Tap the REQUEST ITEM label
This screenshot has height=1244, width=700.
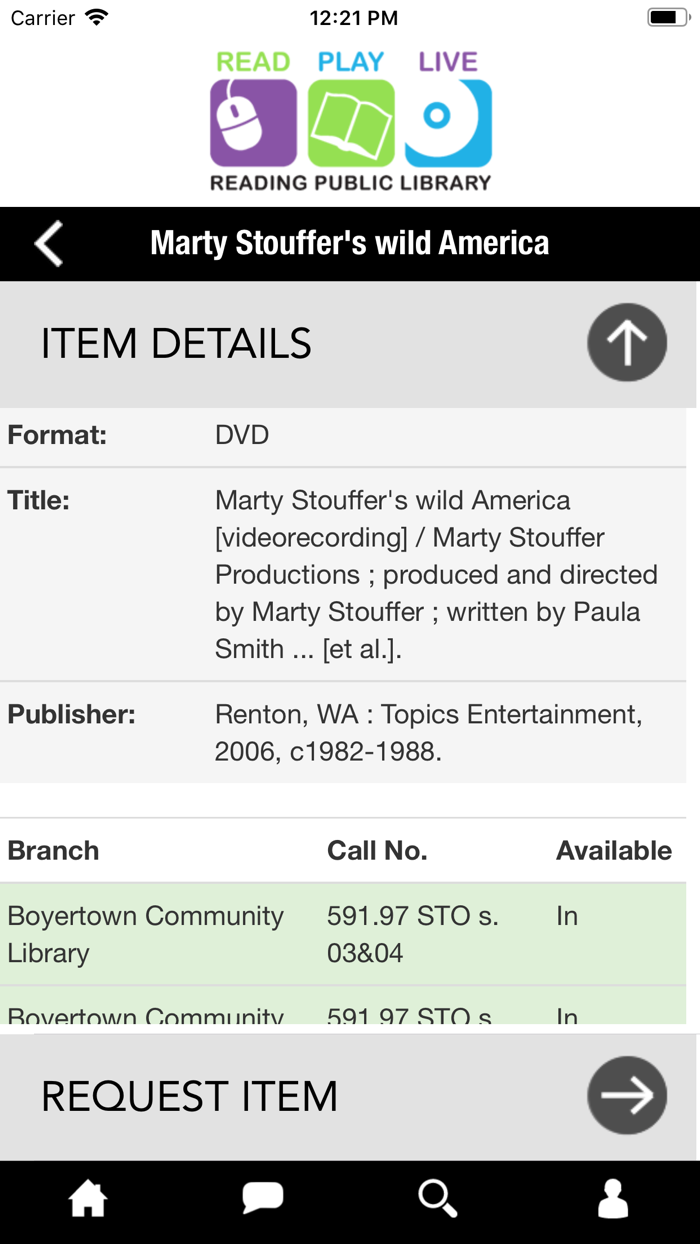(x=189, y=1096)
